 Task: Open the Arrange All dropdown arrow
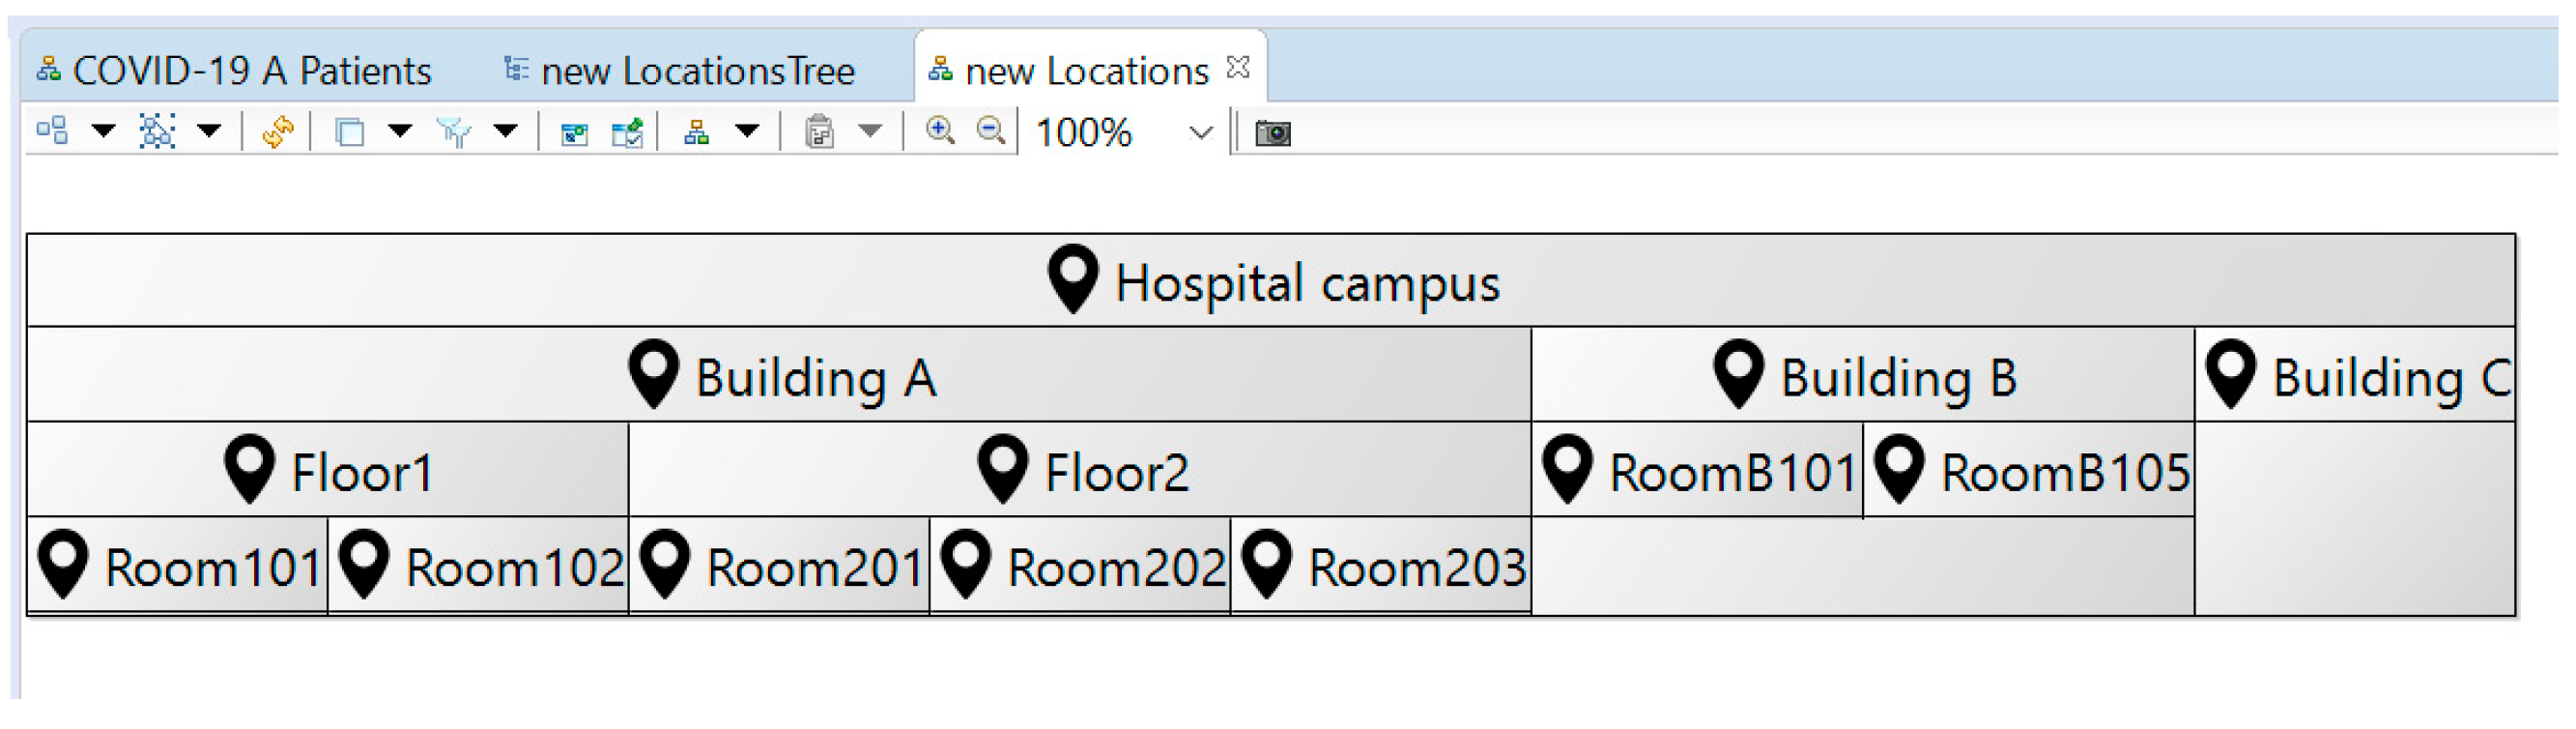[103, 131]
